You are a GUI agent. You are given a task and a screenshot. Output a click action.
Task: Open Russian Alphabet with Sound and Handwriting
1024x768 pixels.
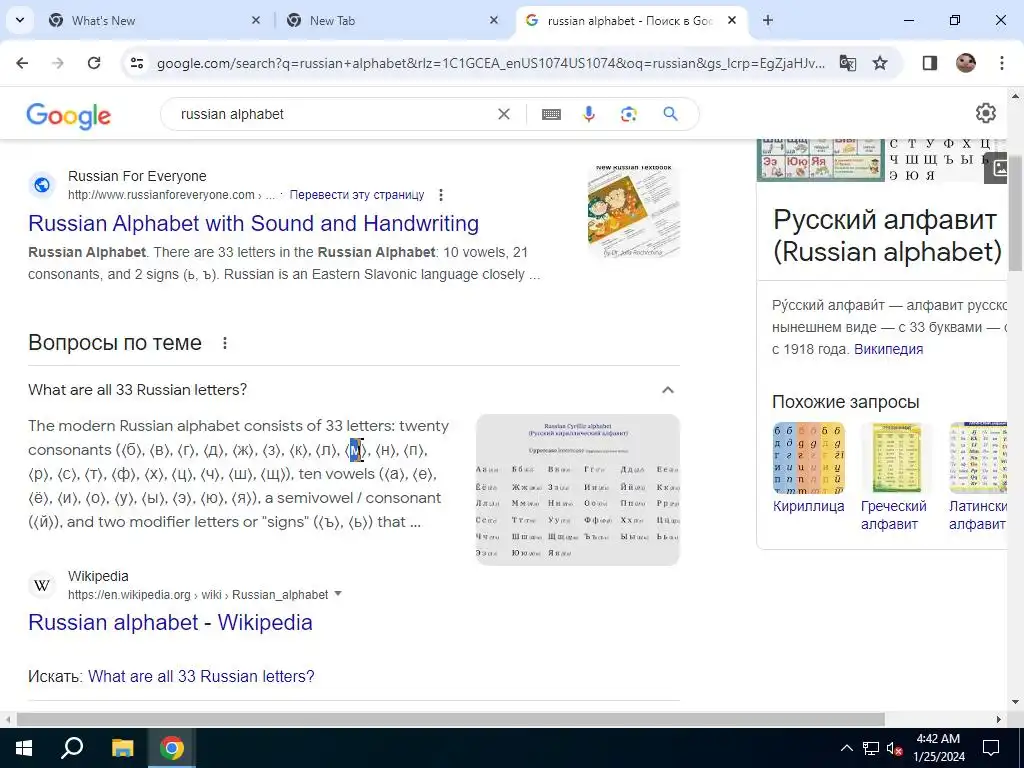click(x=253, y=223)
